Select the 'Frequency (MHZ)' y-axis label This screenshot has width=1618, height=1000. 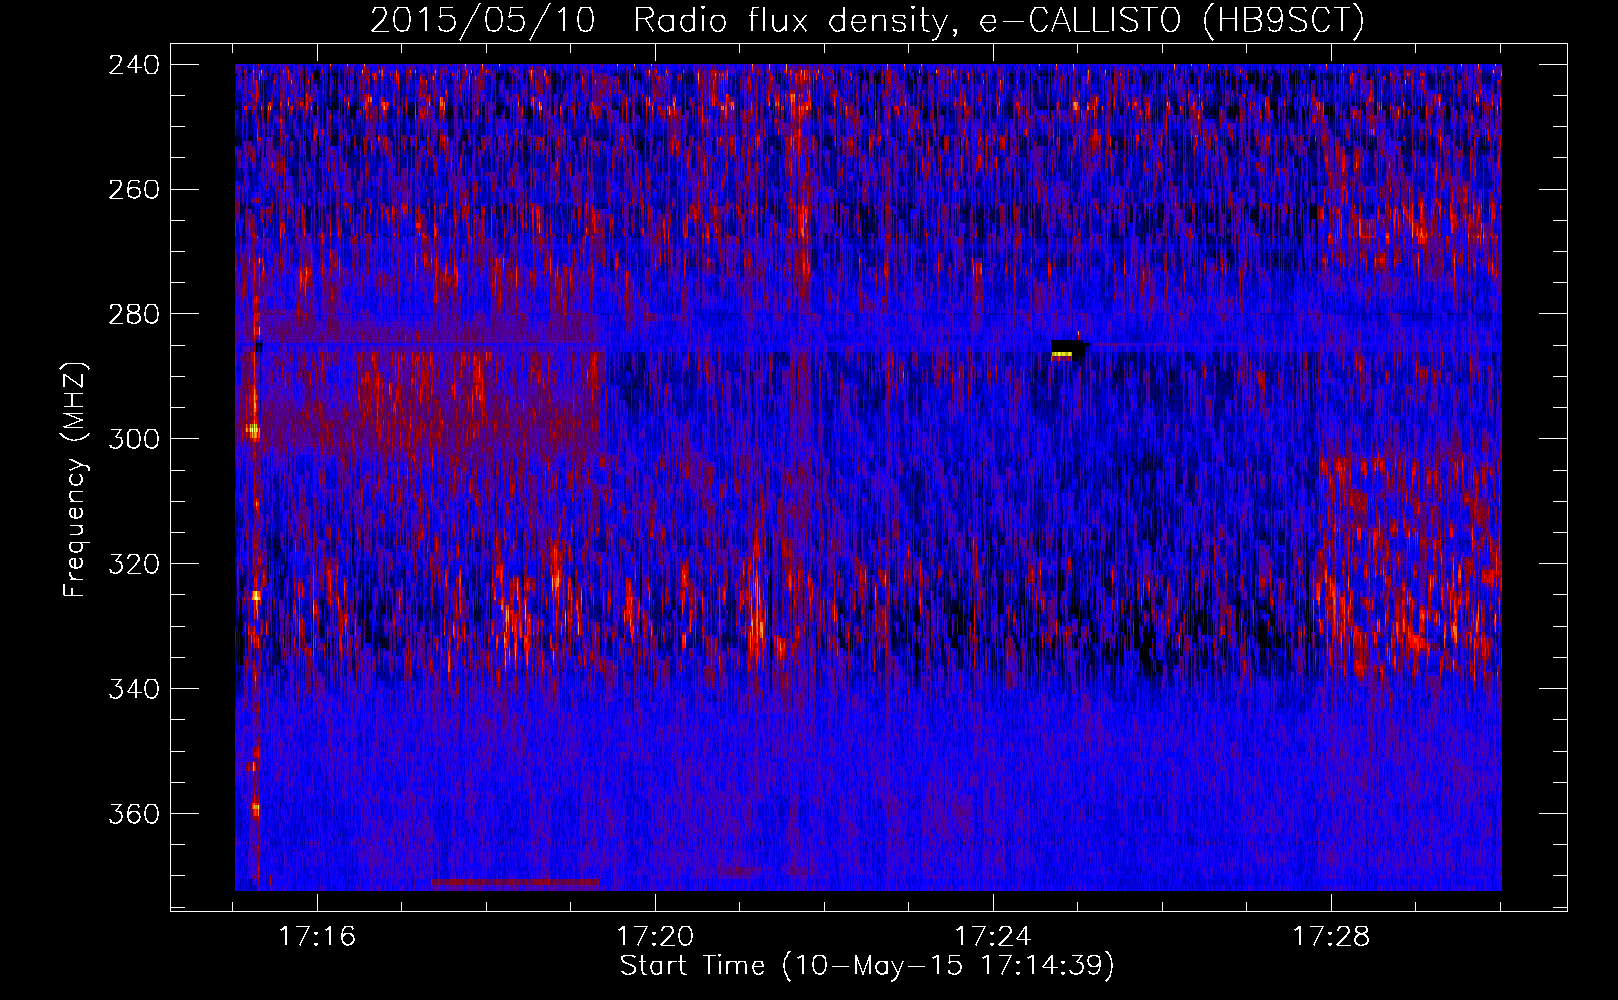pyautogui.click(x=75, y=479)
